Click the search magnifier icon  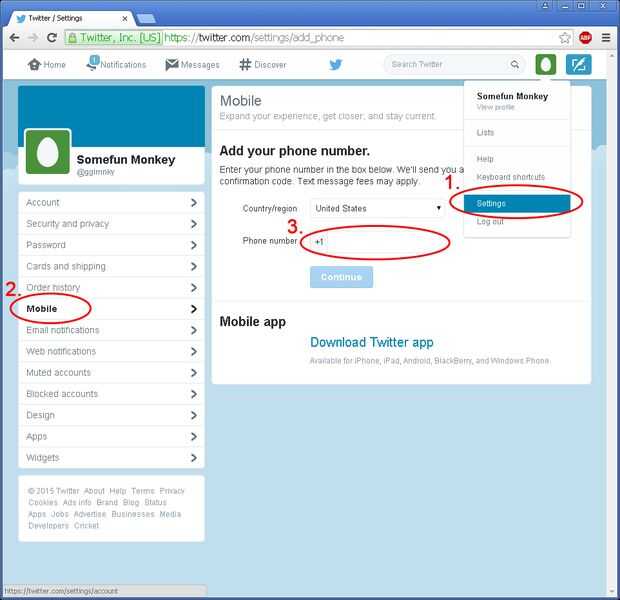(x=514, y=64)
